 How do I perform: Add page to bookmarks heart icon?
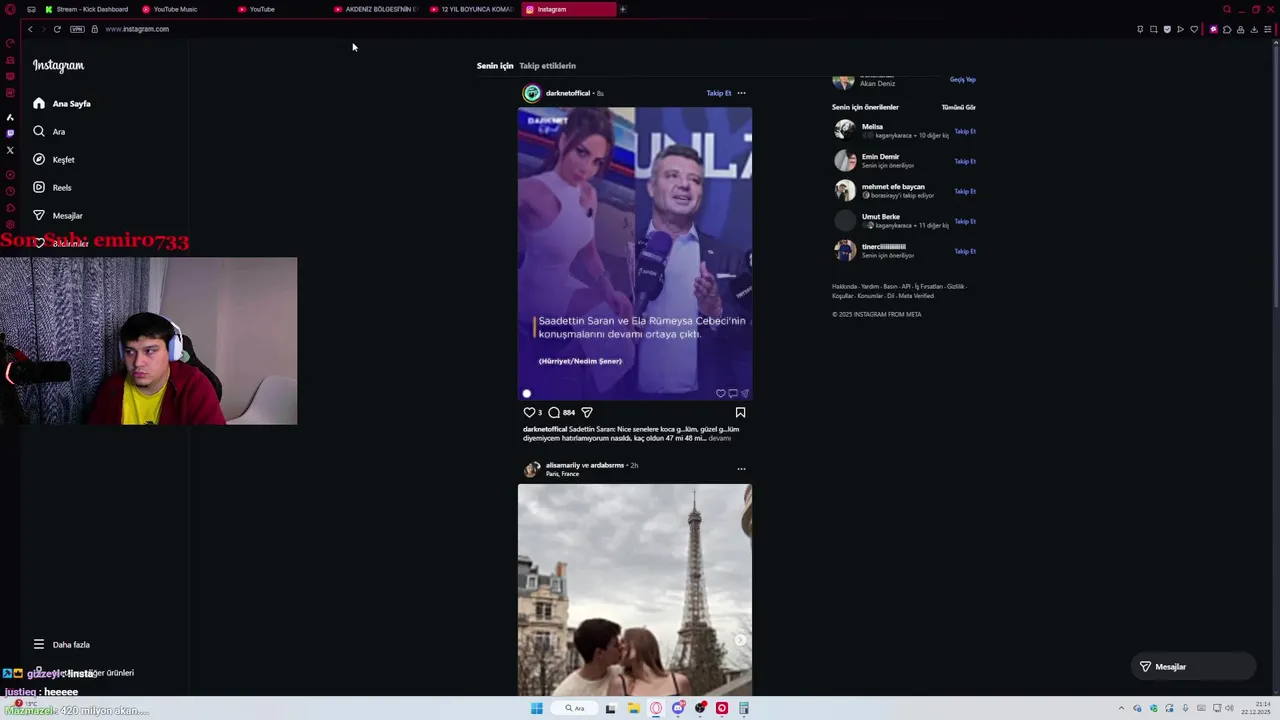click(x=1193, y=29)
